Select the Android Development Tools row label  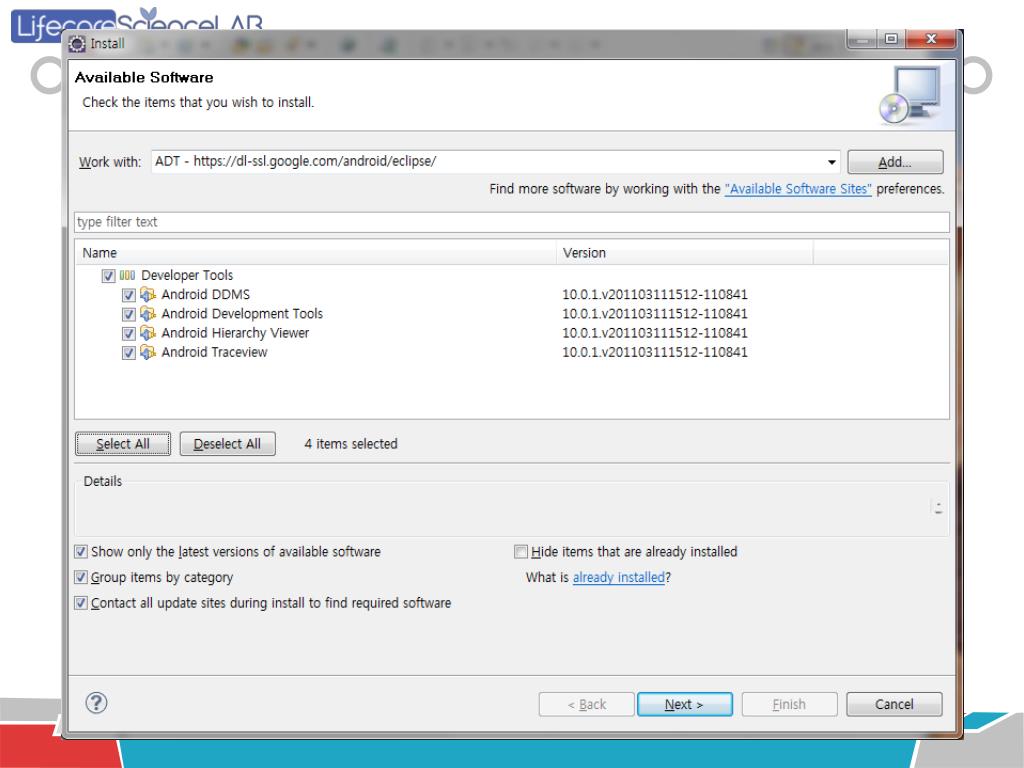(242, 313)
